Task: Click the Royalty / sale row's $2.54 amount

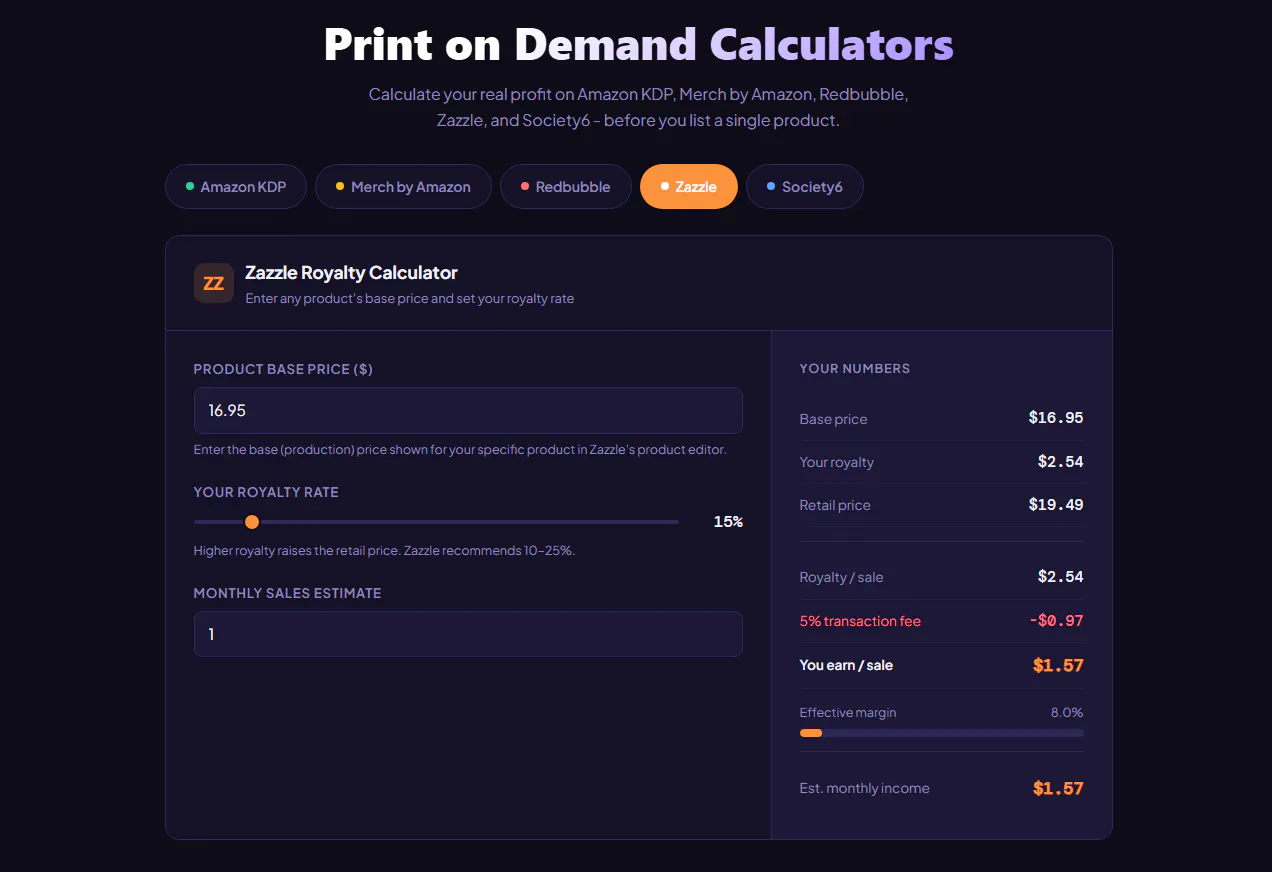Action: (1061, 577)
